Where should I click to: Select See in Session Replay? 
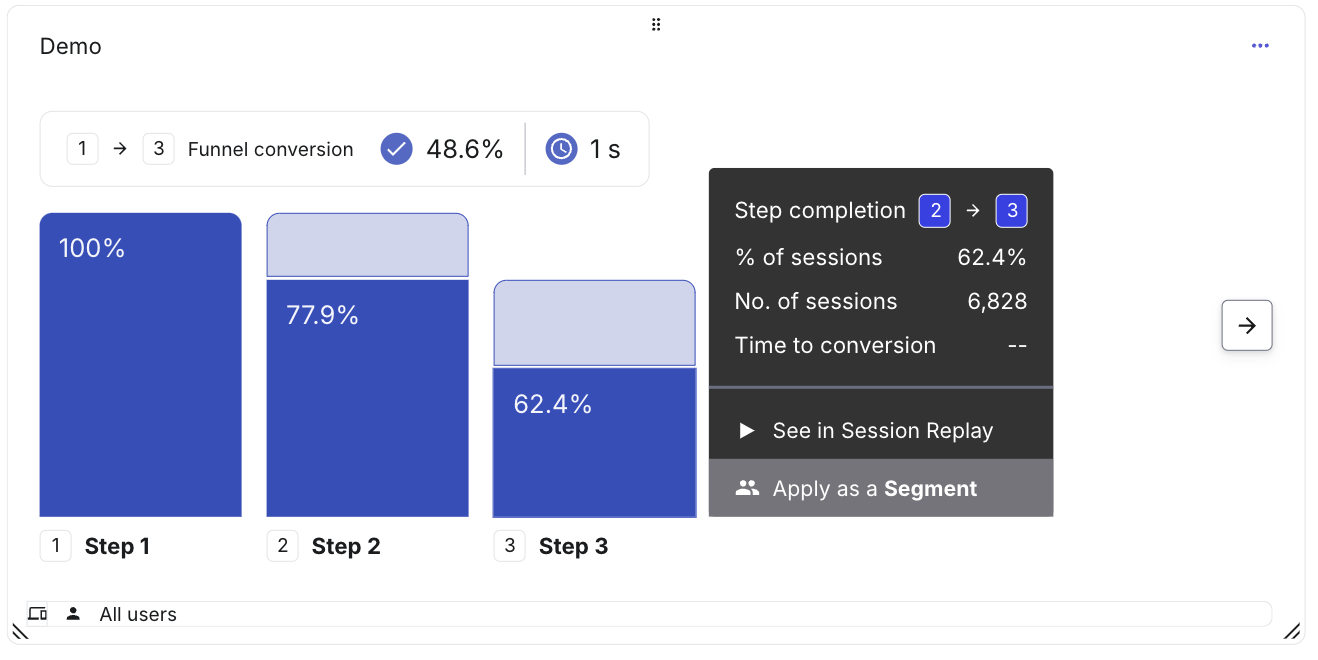click(881, 431)
